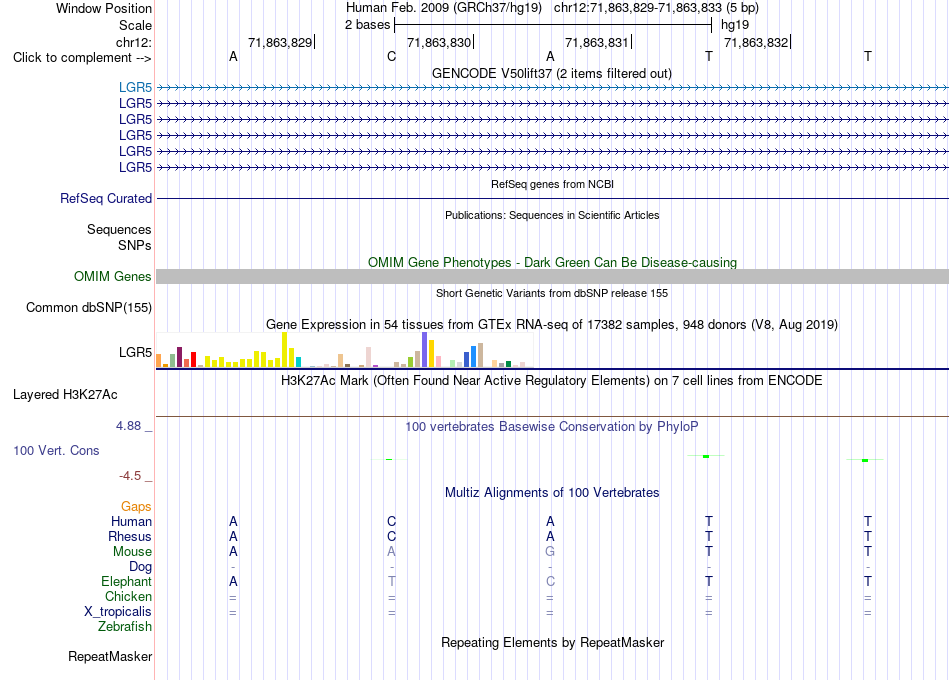Viewport: 950px width, 680px height.
Task: Click the OMIM Genes side label
Action: tap(112, 276)
